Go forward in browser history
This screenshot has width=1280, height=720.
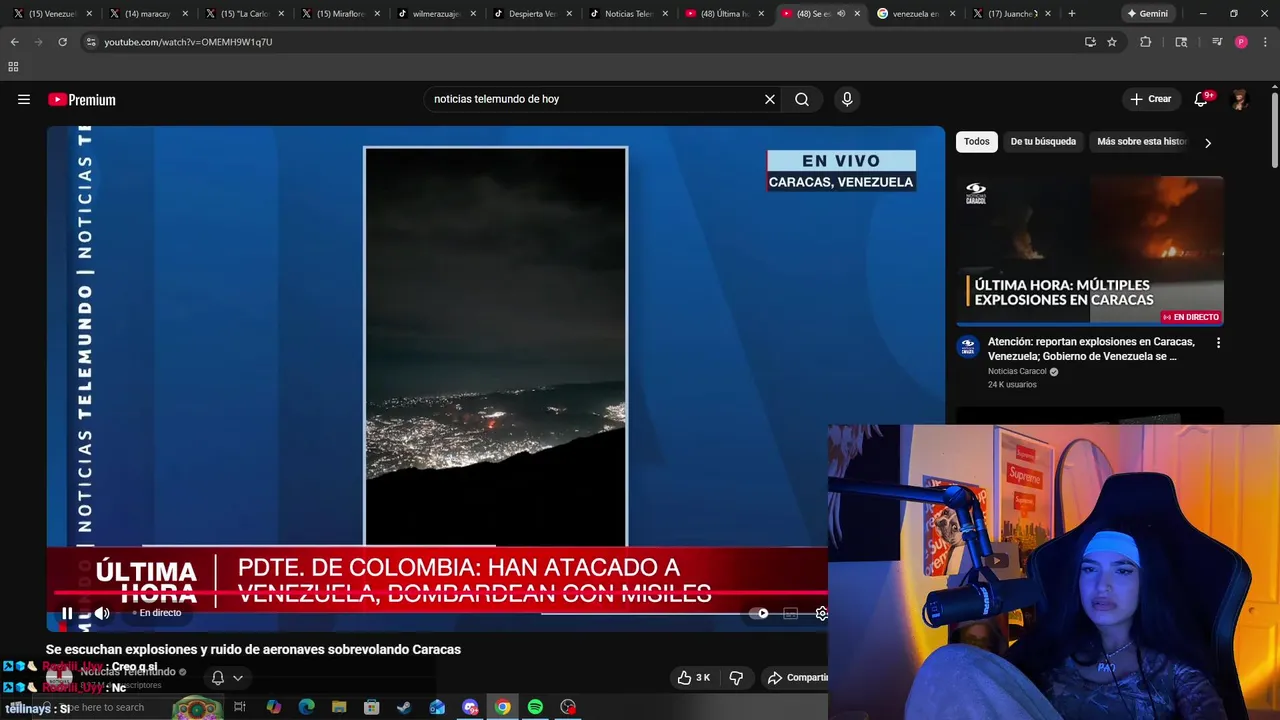pyautogui.click(x=38, y=42)
